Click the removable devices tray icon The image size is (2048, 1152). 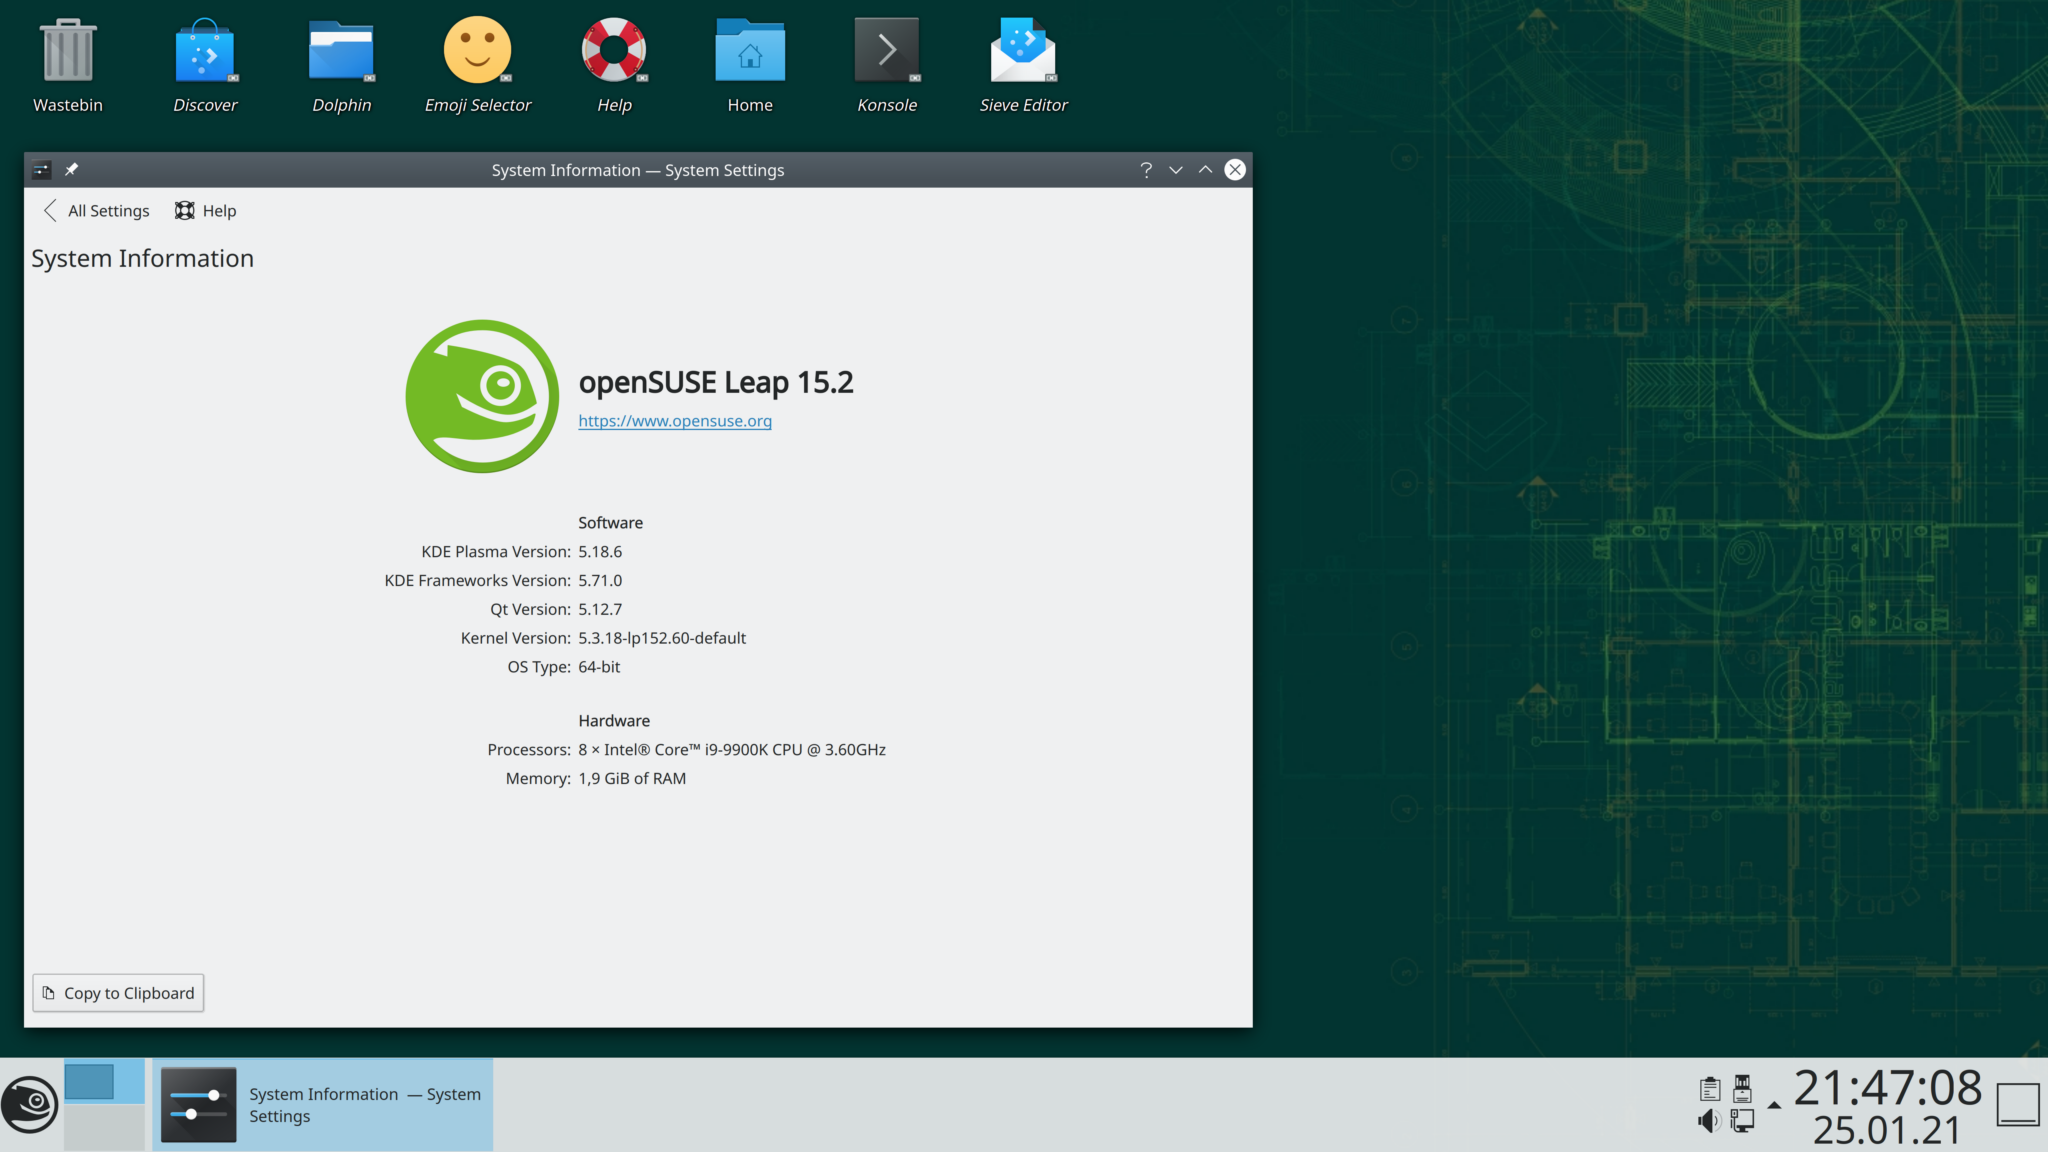[x=1742, y=1088]
